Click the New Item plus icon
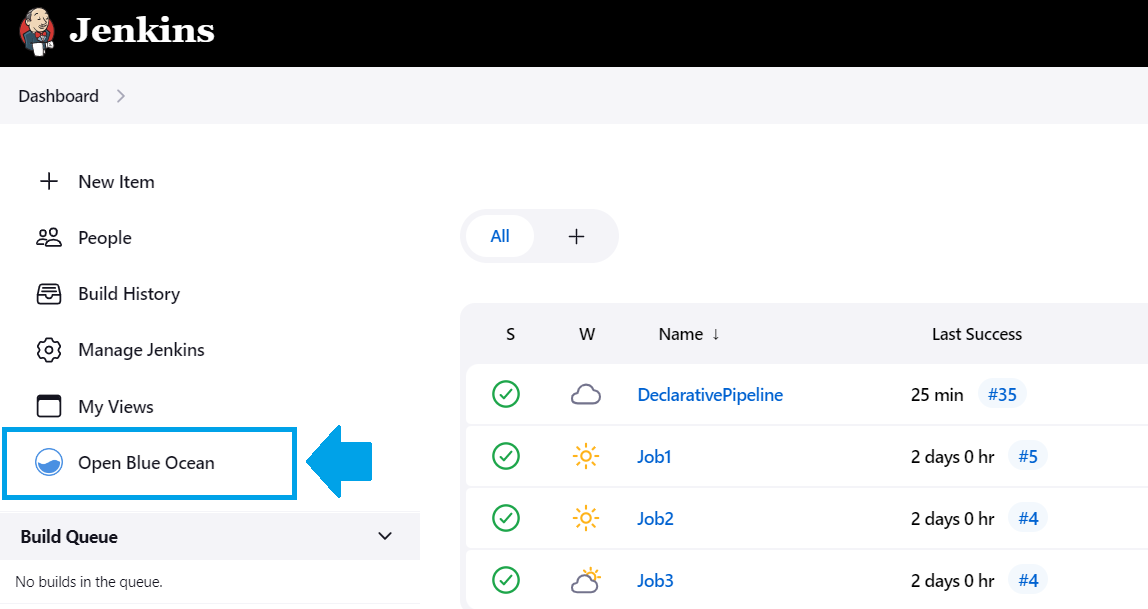Screen dimensions: 1148x609 (x=49, y=182)
